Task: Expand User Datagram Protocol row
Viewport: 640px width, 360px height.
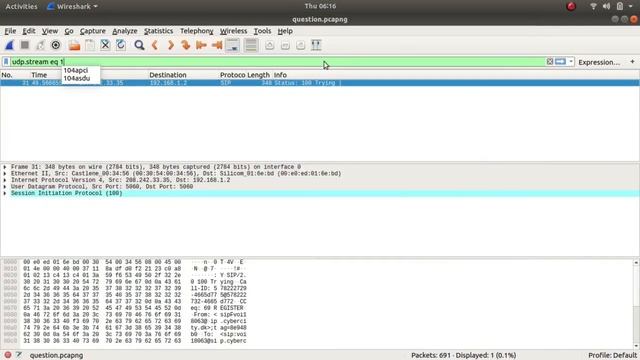Action: click(x=5, y=187)
